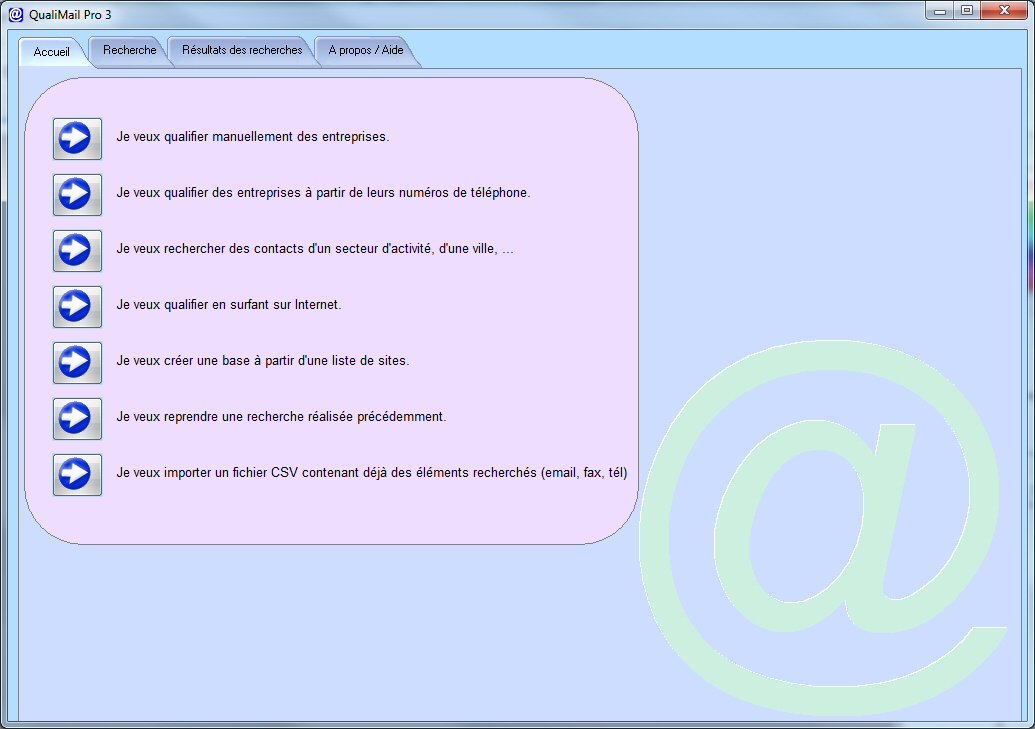The height and width of the screenshot is (729, 1035).
Task: Maximize the QualiMail Pro 3 window
Action: coord(967,11)
